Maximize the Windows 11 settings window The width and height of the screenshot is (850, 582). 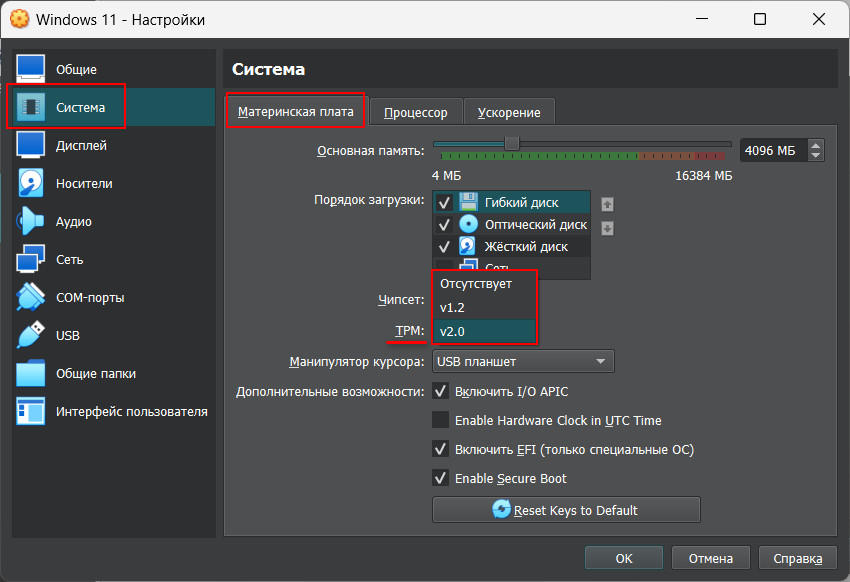point(760,19)
